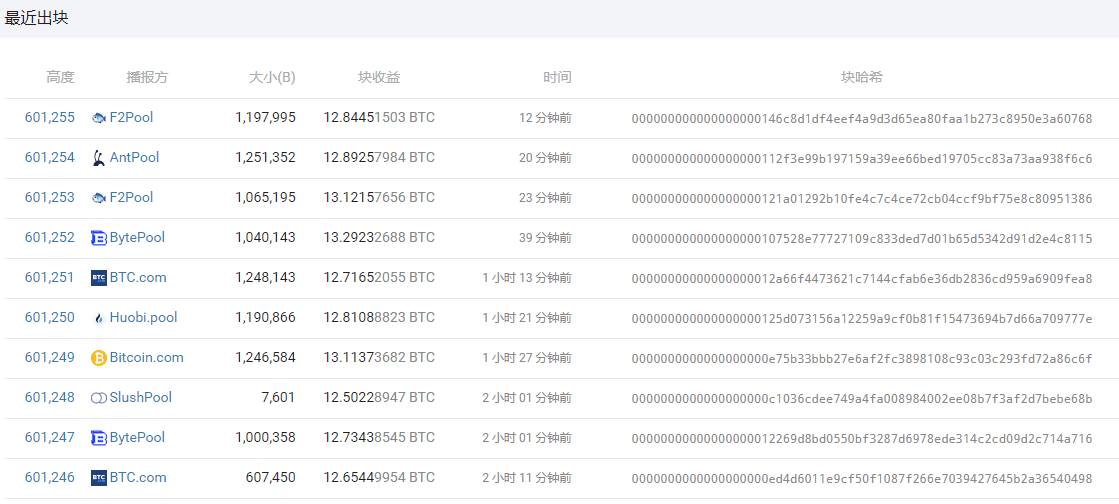This screenshot has width=1119, height=504.
Task: Click the orange Bitcoin.com icon
Action: click(x=99, y=358)
